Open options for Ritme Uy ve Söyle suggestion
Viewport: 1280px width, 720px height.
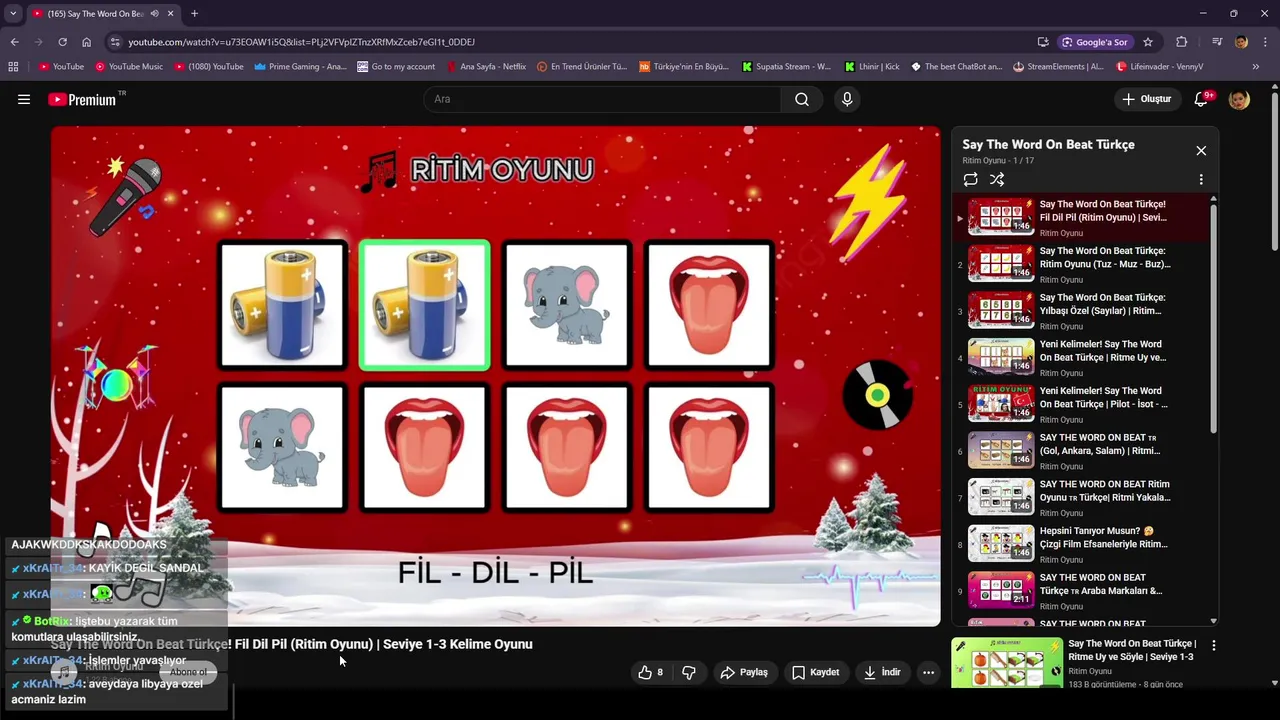point(1213,646)
